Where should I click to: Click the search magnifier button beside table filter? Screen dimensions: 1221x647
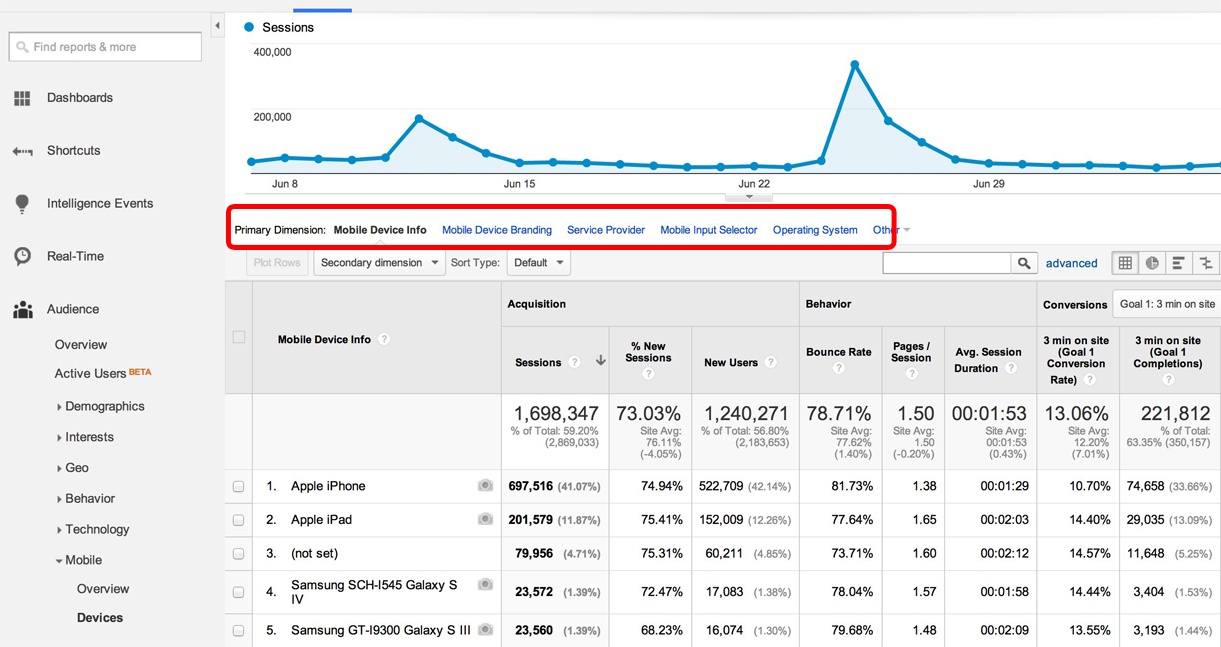(x=1023, y=263)
